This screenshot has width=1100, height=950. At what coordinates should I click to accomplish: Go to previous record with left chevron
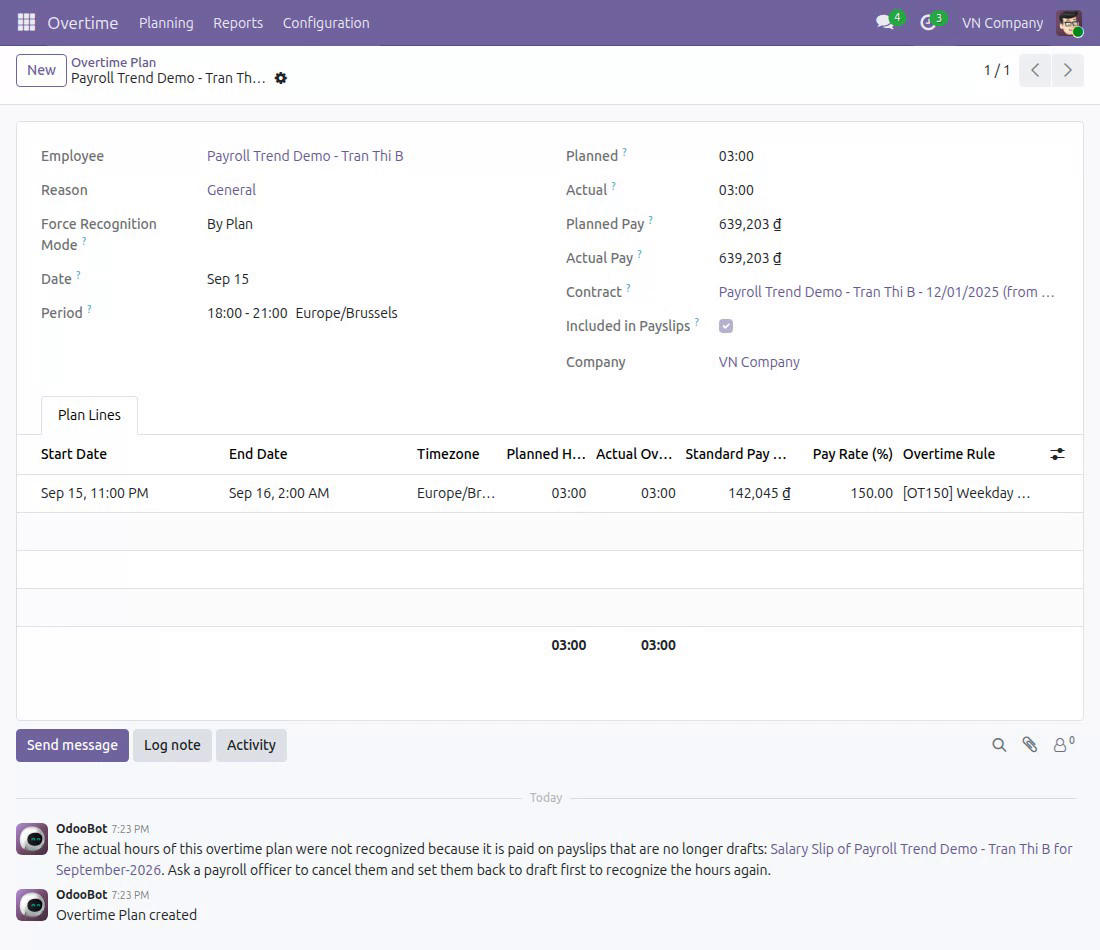click(1035, 70)
